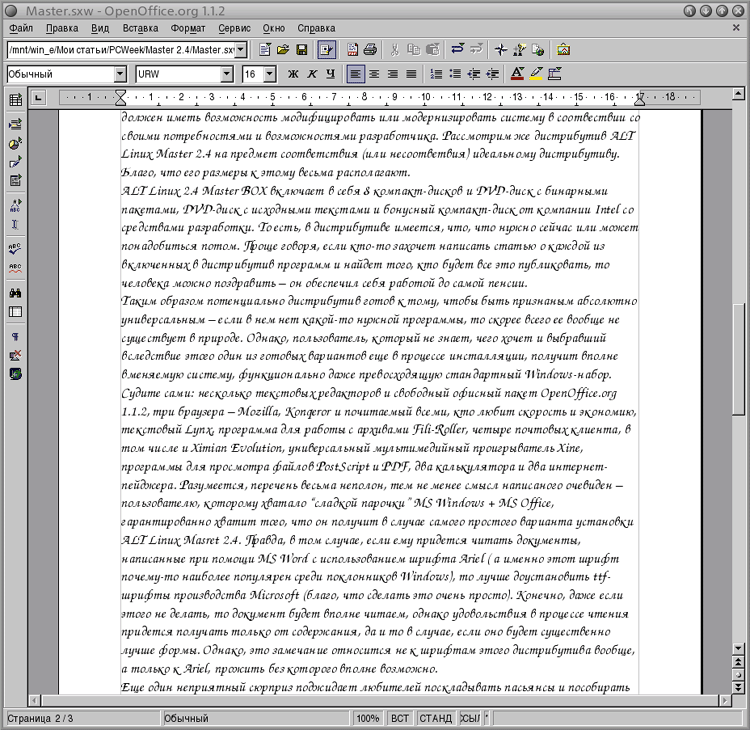Open the Вставка menu
The height and width of the screenshot is (730, 750).
pos(140,28)
